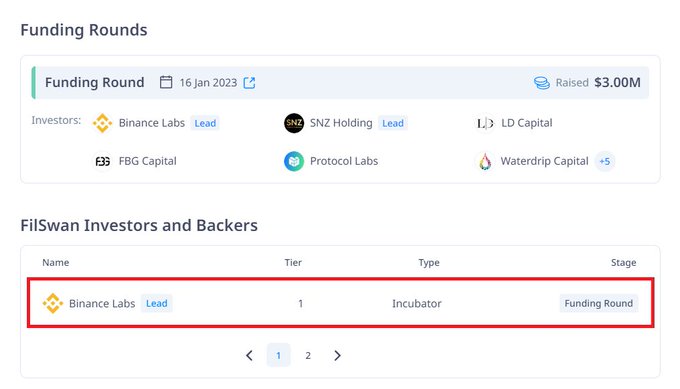
Task: Open the Binance Labs investor link in Funding Round
Action: 152,123
